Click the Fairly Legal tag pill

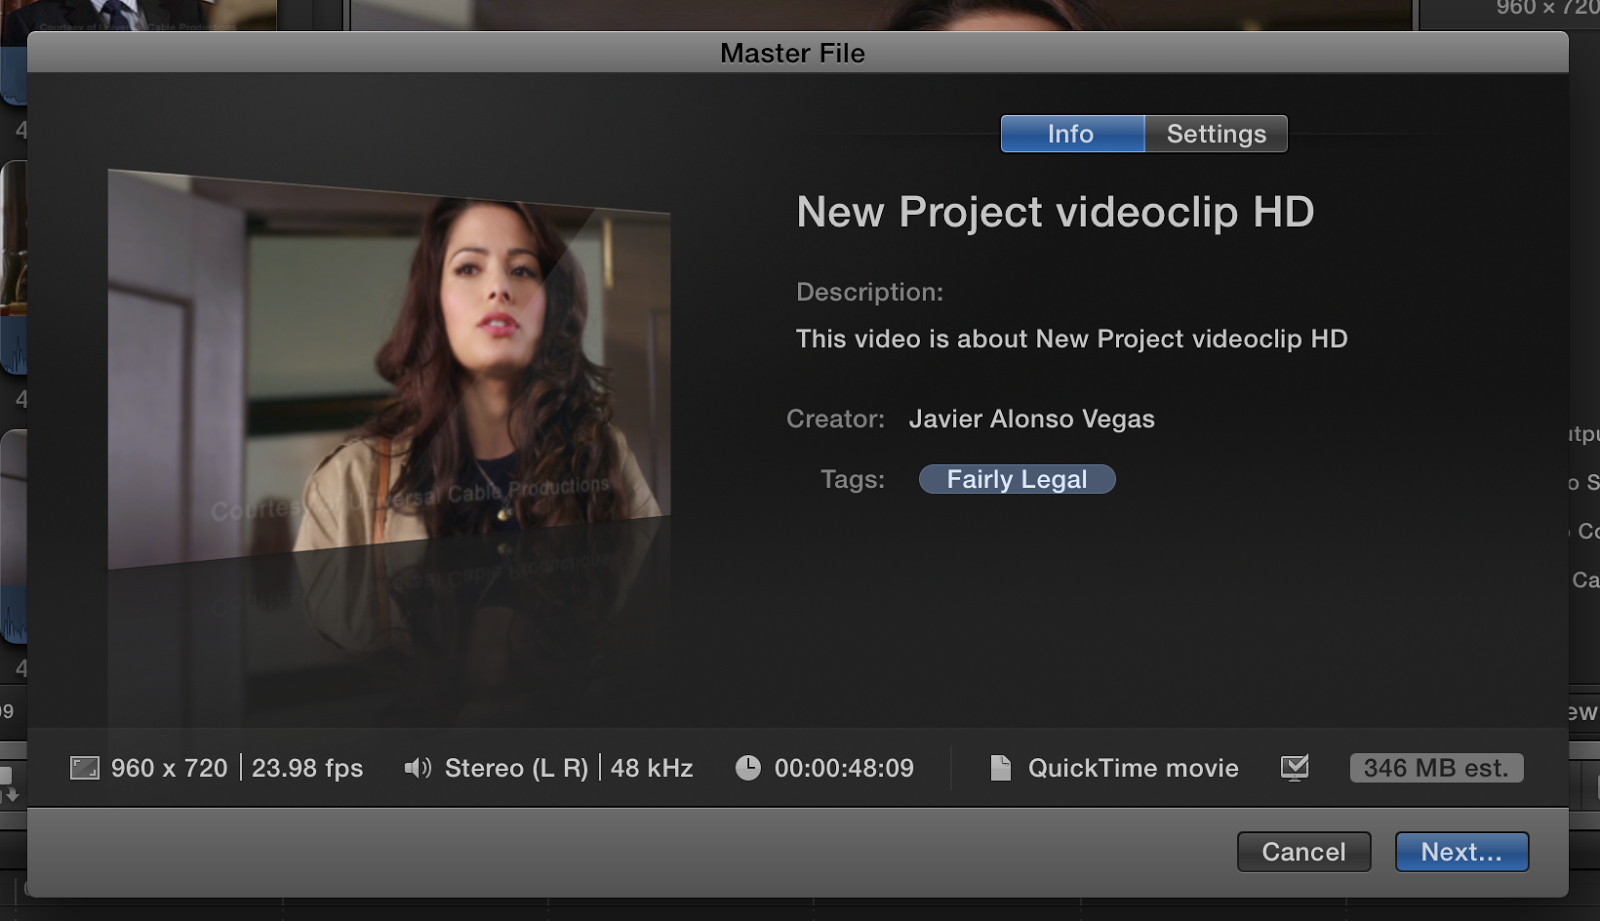pyautogui.click(x=1016, y=479)
